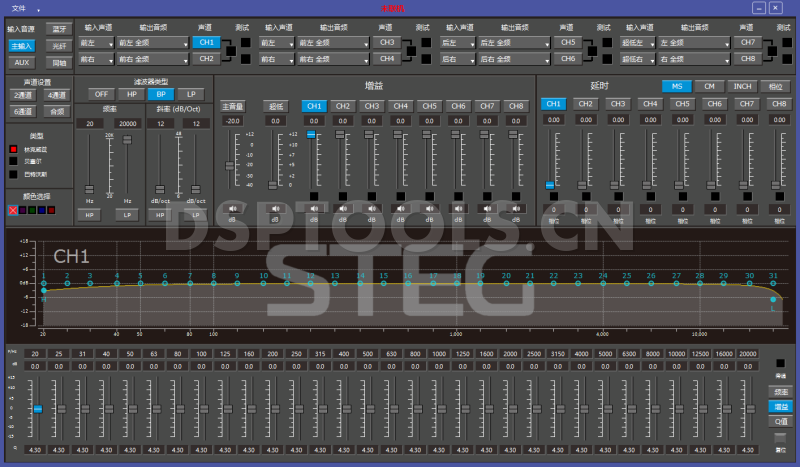Mute gain CH8 speaker icon
The image size is (800, 467).
point(516,209)
